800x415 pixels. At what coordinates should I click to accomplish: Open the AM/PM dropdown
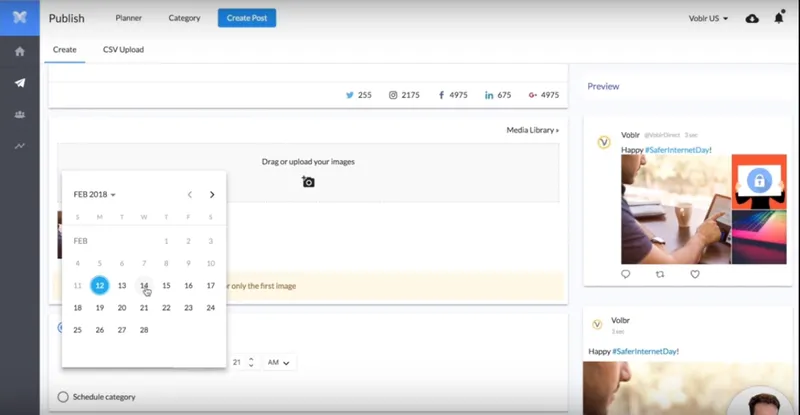279,362
